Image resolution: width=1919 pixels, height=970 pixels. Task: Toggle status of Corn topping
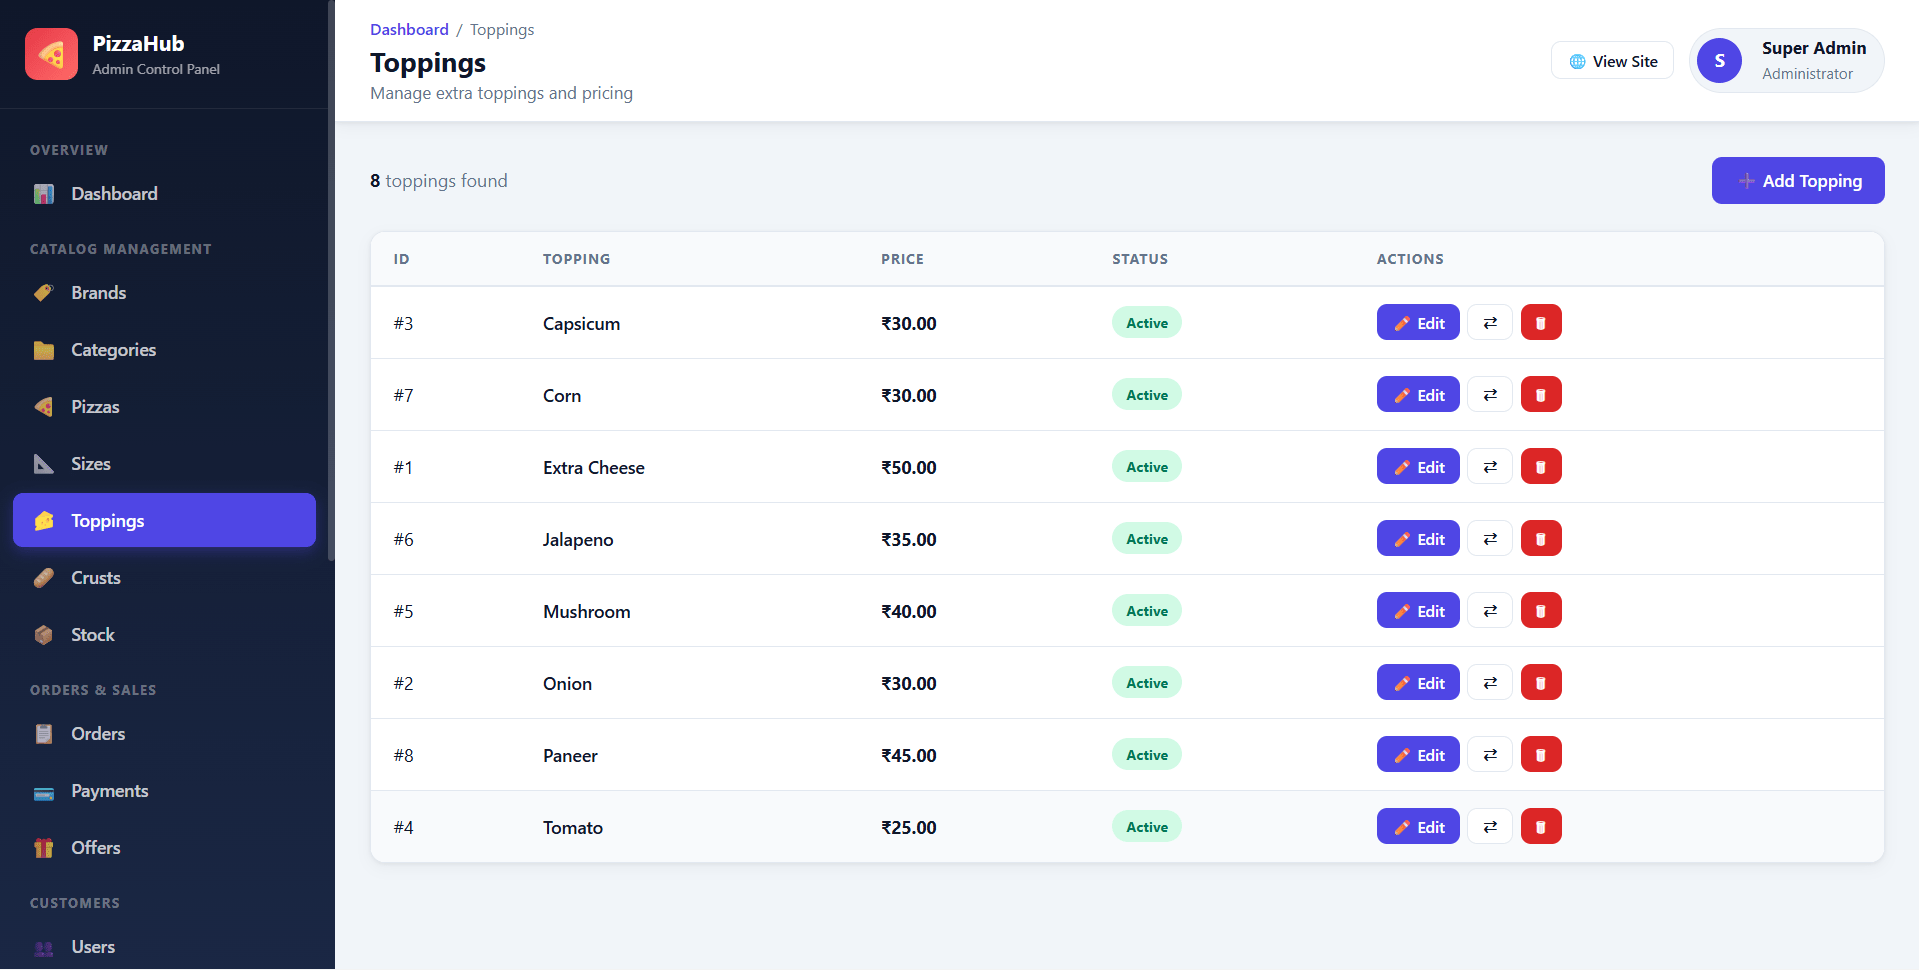(1490, 395)
